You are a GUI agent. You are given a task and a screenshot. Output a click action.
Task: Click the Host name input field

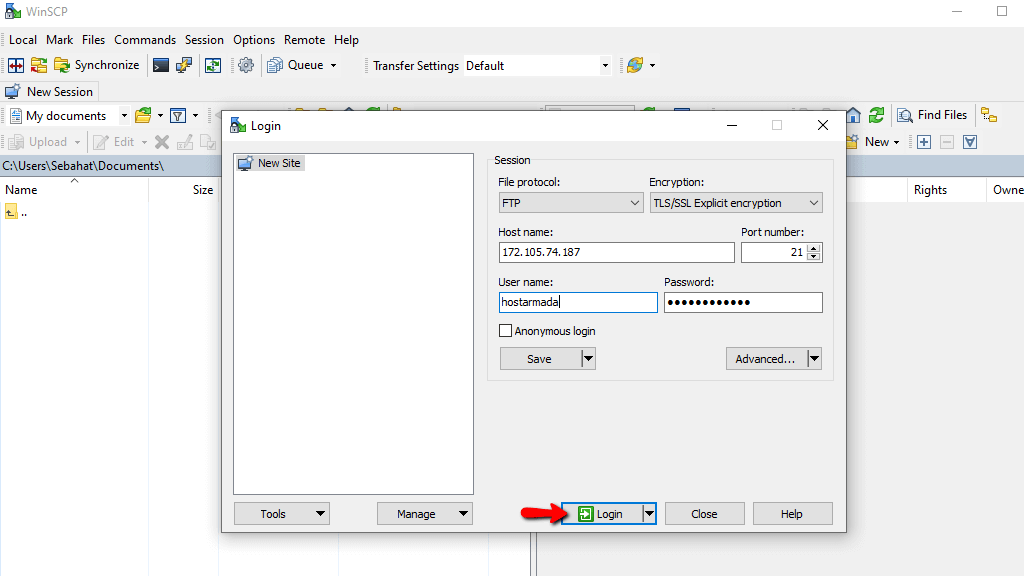coord(616,252)
